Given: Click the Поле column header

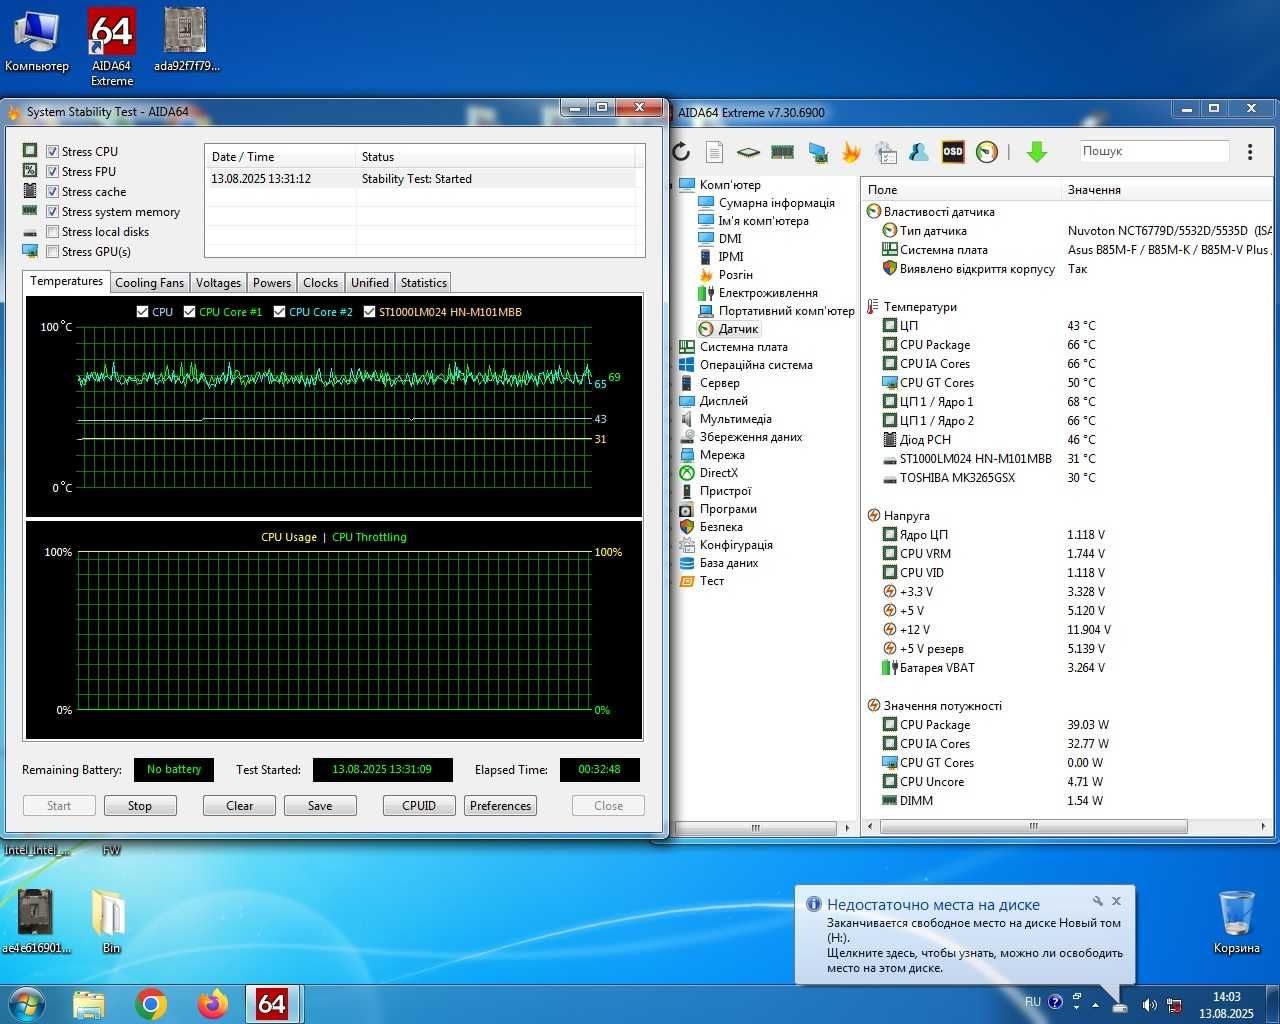Looking at the screenshot, I should [960, 190].
